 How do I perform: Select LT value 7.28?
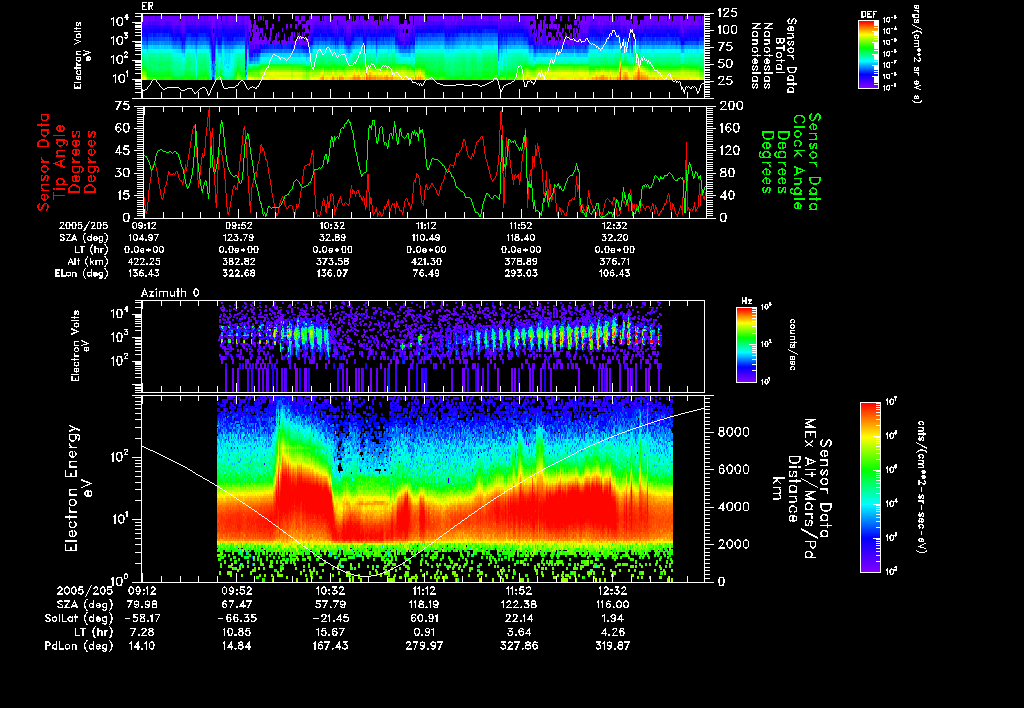[142, 632]
